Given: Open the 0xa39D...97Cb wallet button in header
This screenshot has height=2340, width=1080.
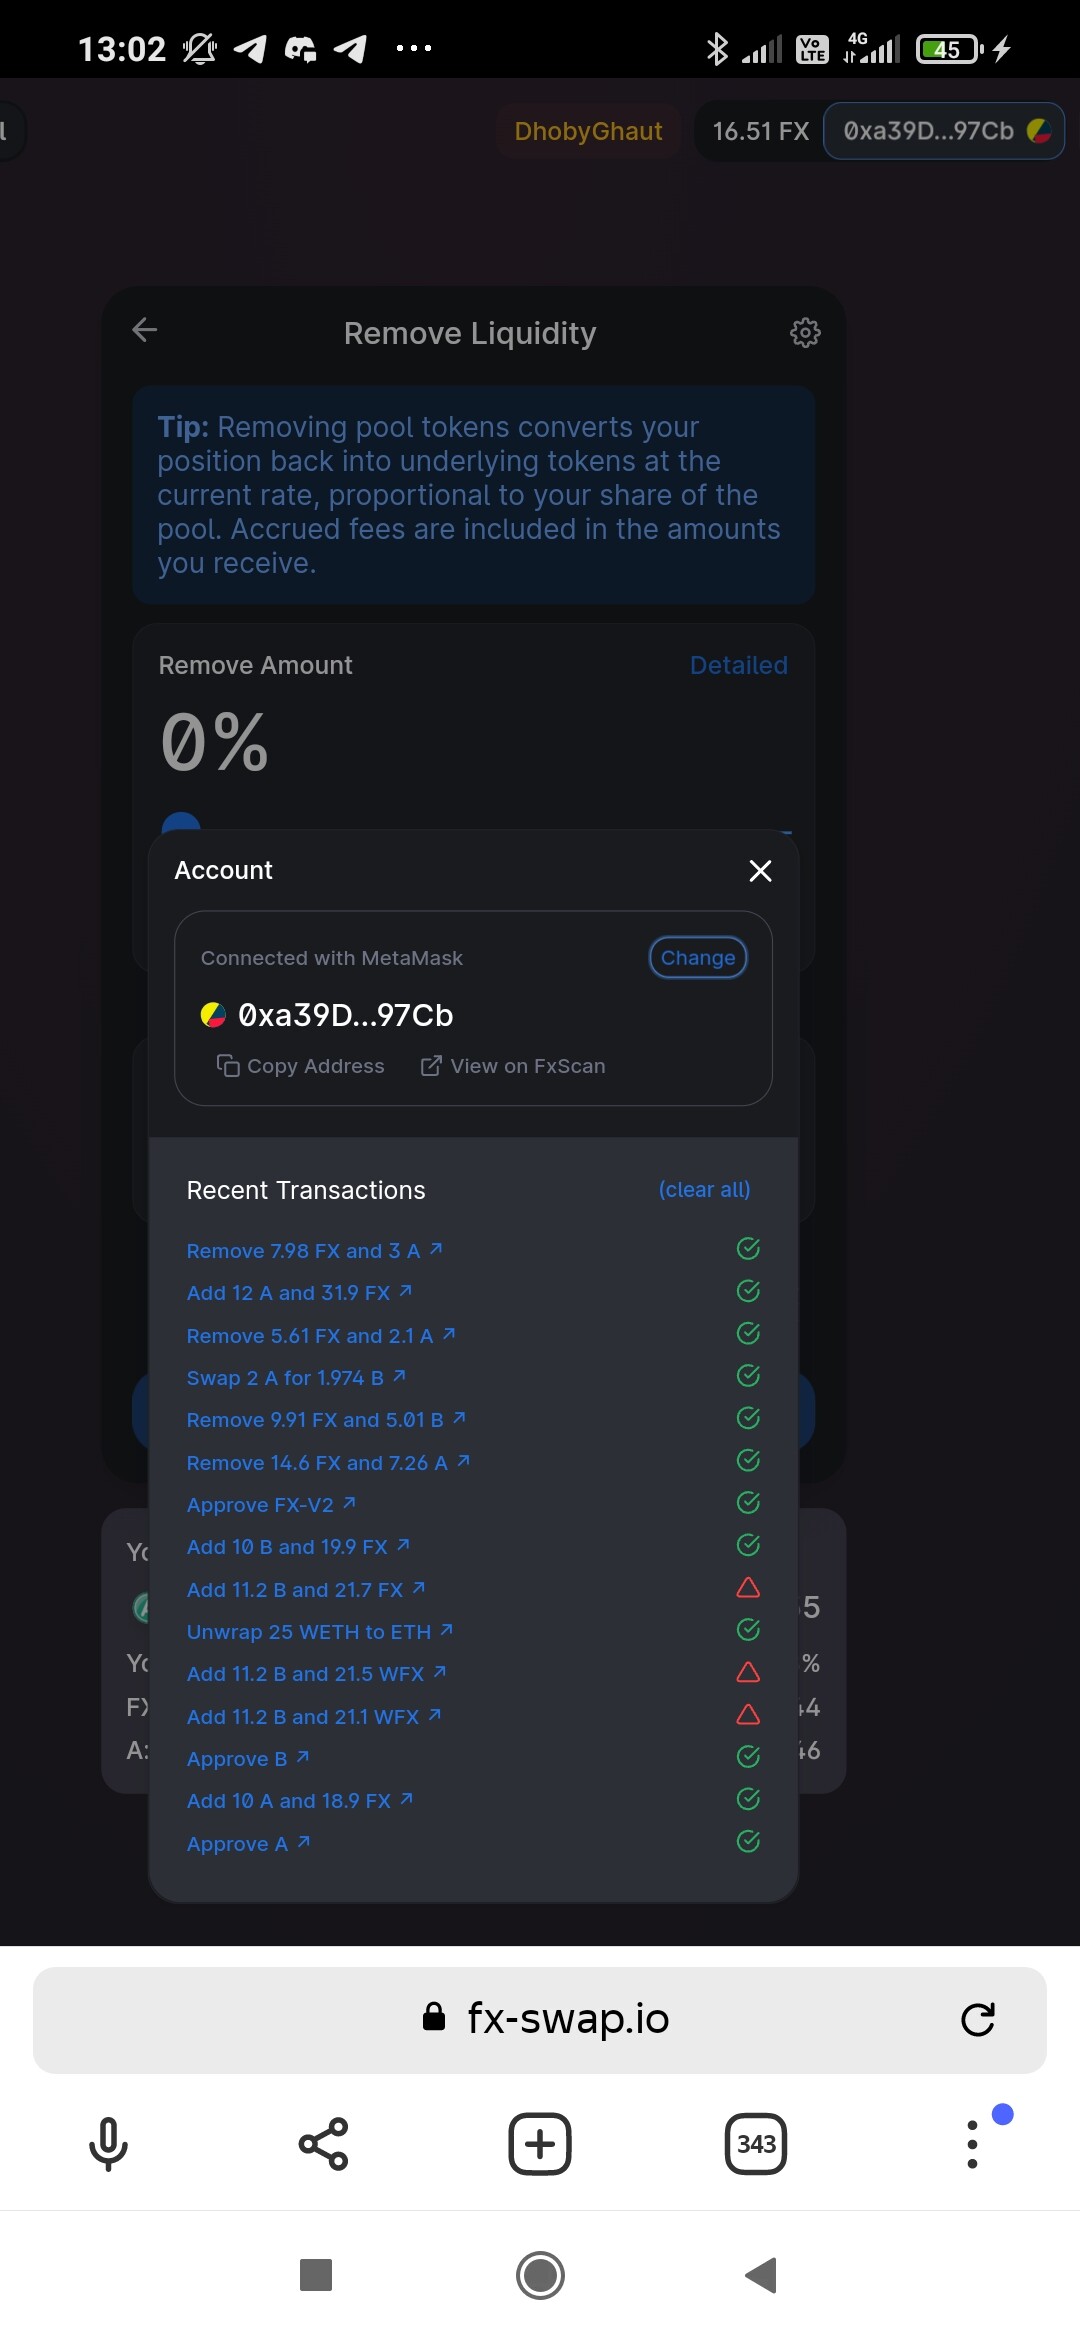Looking at the screenshot, I should [944, 131].
